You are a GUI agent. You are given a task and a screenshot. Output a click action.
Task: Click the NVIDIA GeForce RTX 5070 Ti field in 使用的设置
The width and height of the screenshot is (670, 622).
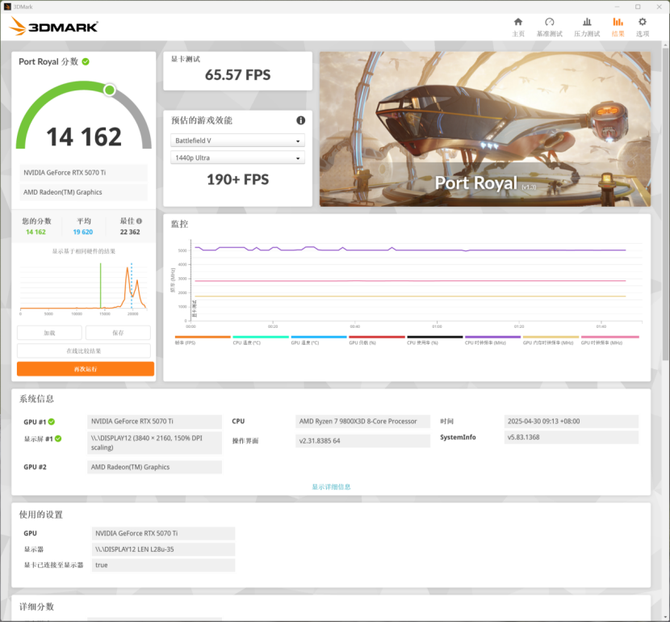(163, 534)
